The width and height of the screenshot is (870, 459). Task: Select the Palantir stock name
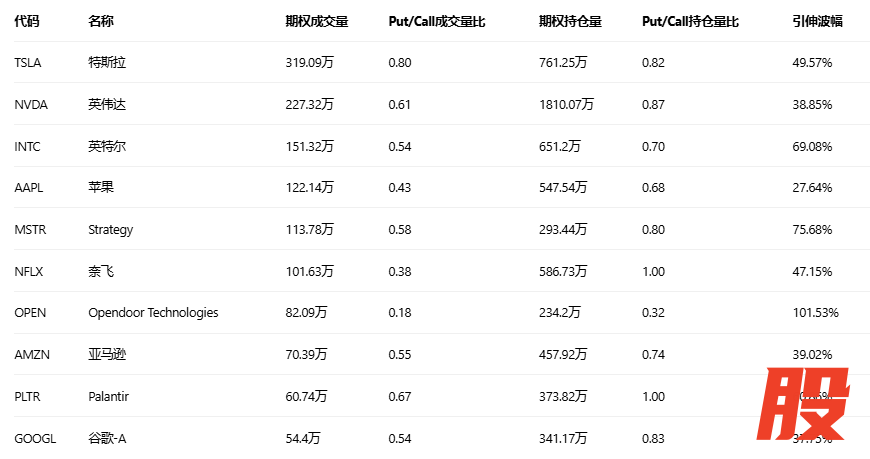click(x=108, y=396)
